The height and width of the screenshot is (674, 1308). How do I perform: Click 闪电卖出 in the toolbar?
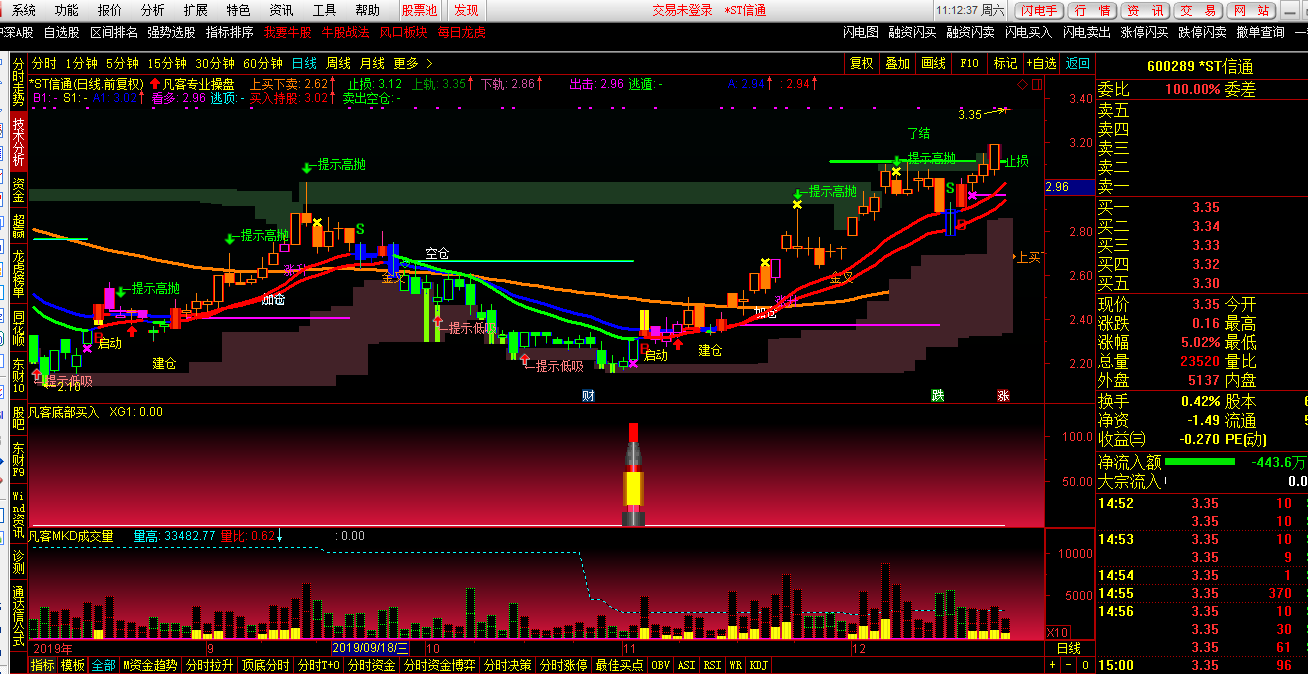click(x=1087, y=32)
